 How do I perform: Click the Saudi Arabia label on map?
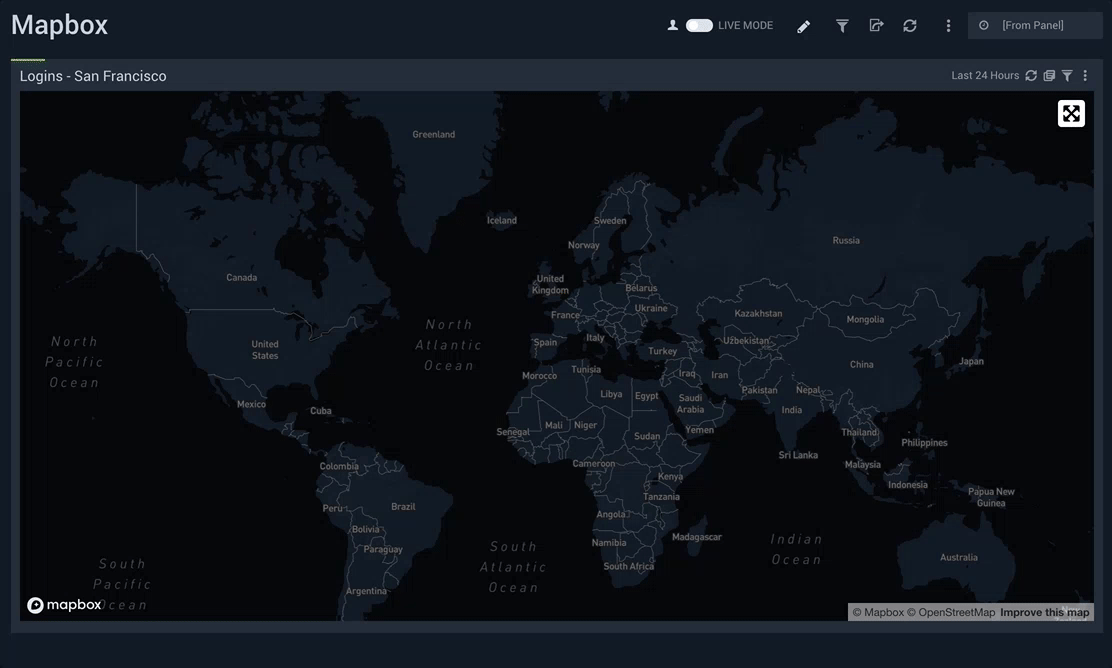pyautogui.click(x=690, y=403)
